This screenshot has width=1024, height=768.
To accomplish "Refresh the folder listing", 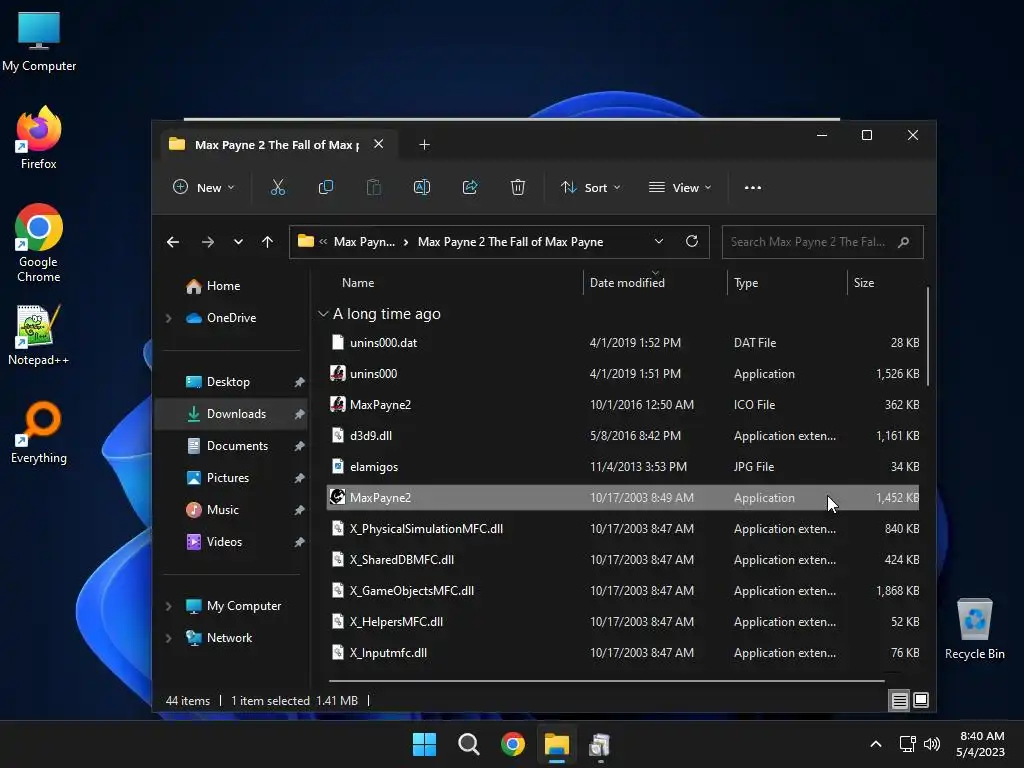I will (x=692, y=242).
